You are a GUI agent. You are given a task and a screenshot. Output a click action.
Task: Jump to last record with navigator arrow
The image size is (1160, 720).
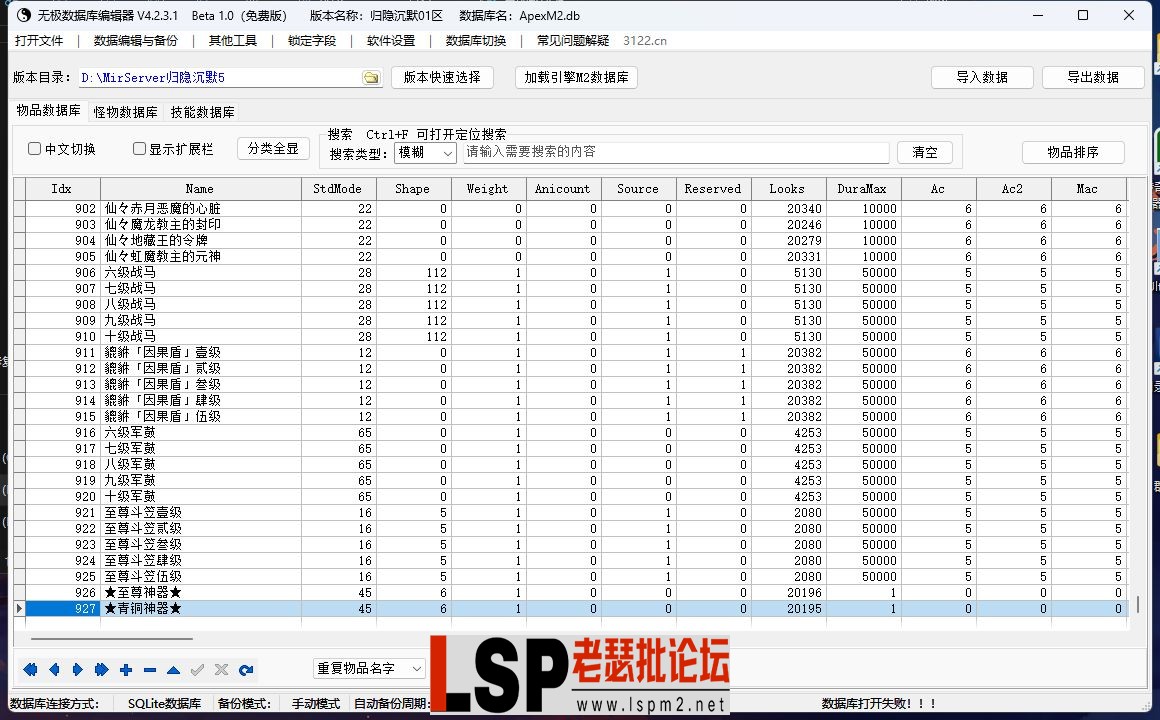pos(101,670)
